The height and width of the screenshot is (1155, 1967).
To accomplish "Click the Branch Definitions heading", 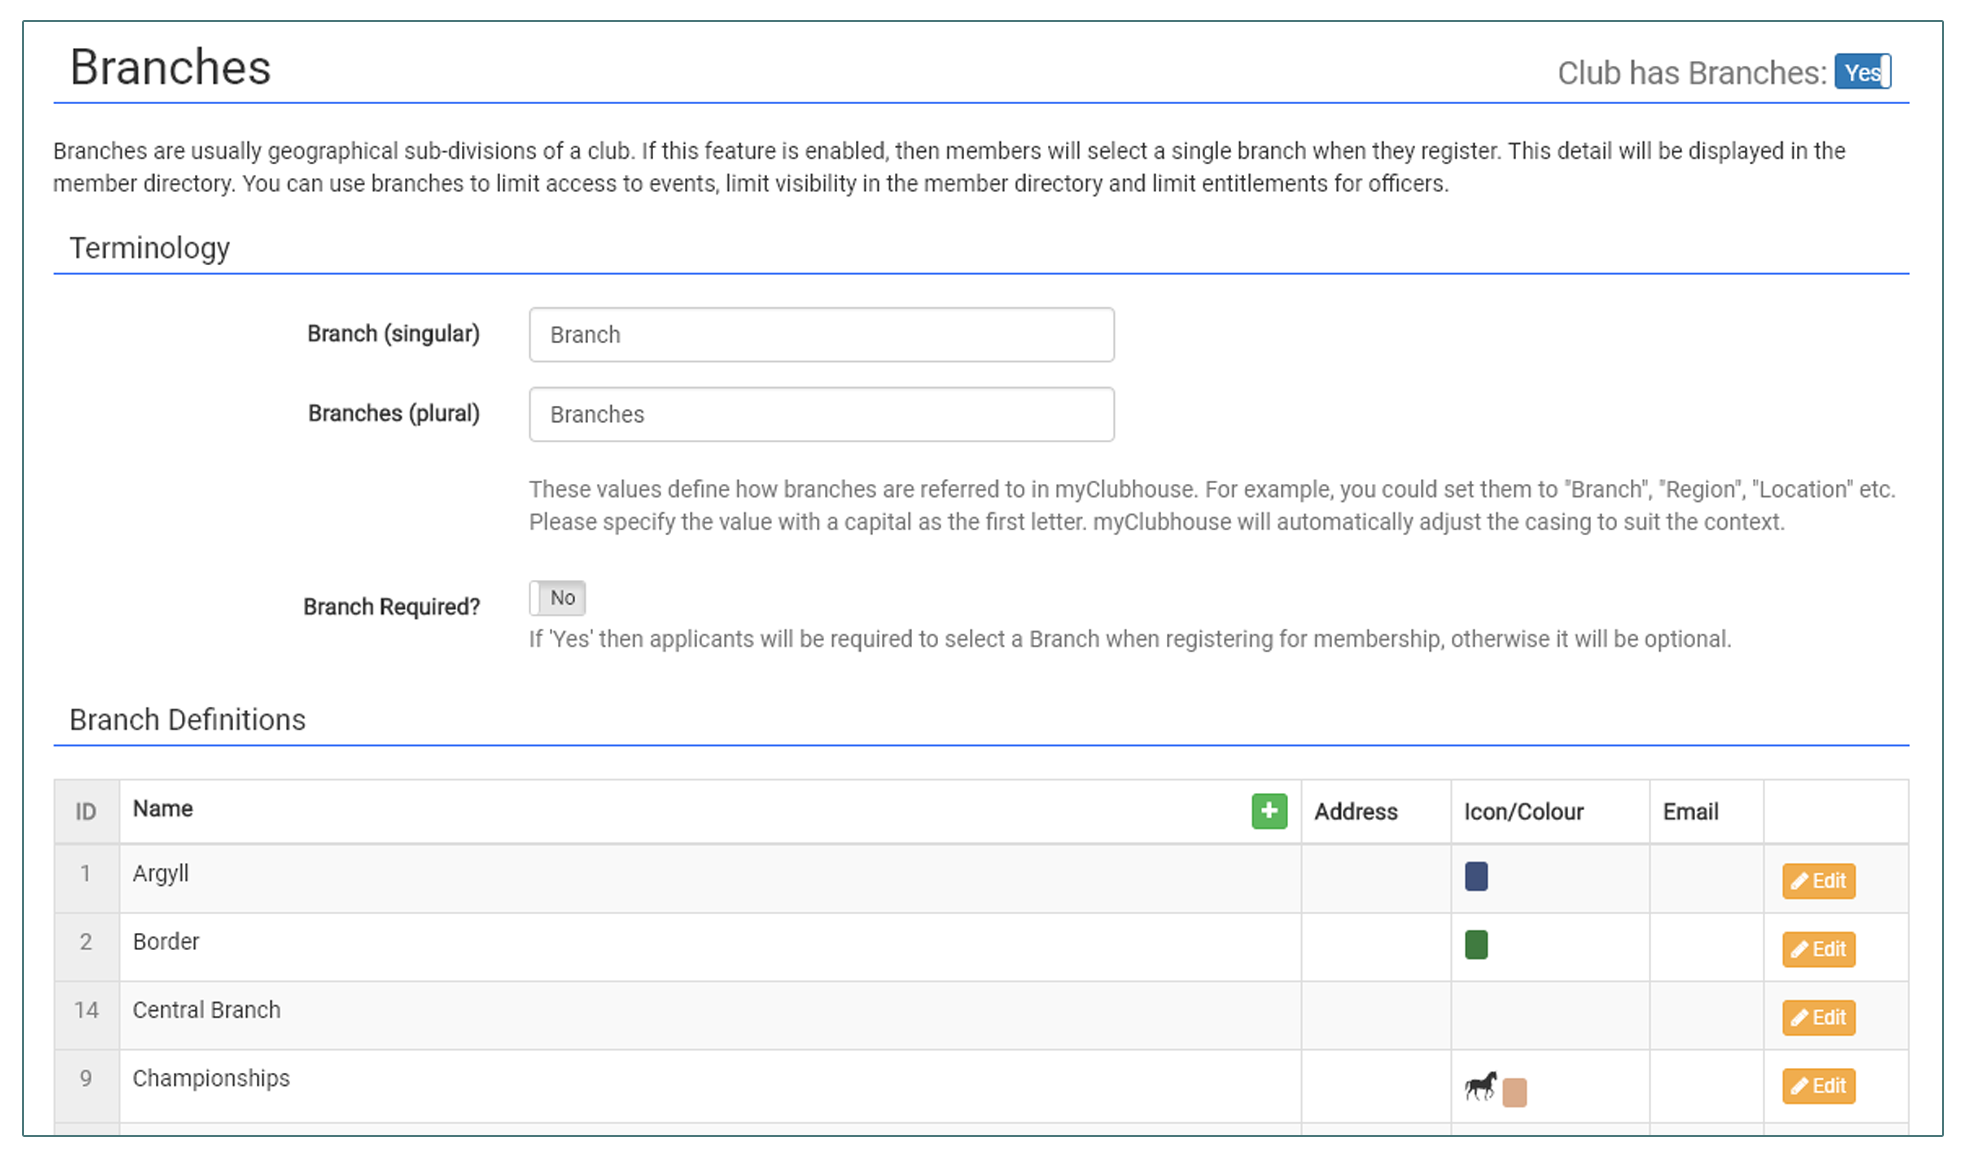I will (x=187, y=719).
